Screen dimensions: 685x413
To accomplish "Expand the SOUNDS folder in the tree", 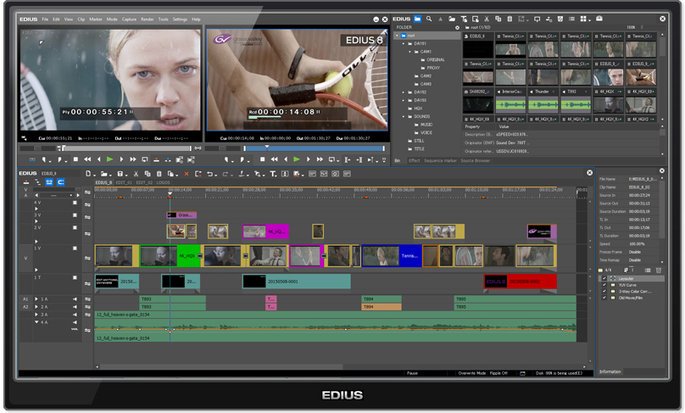I will [x=403, y=116].
